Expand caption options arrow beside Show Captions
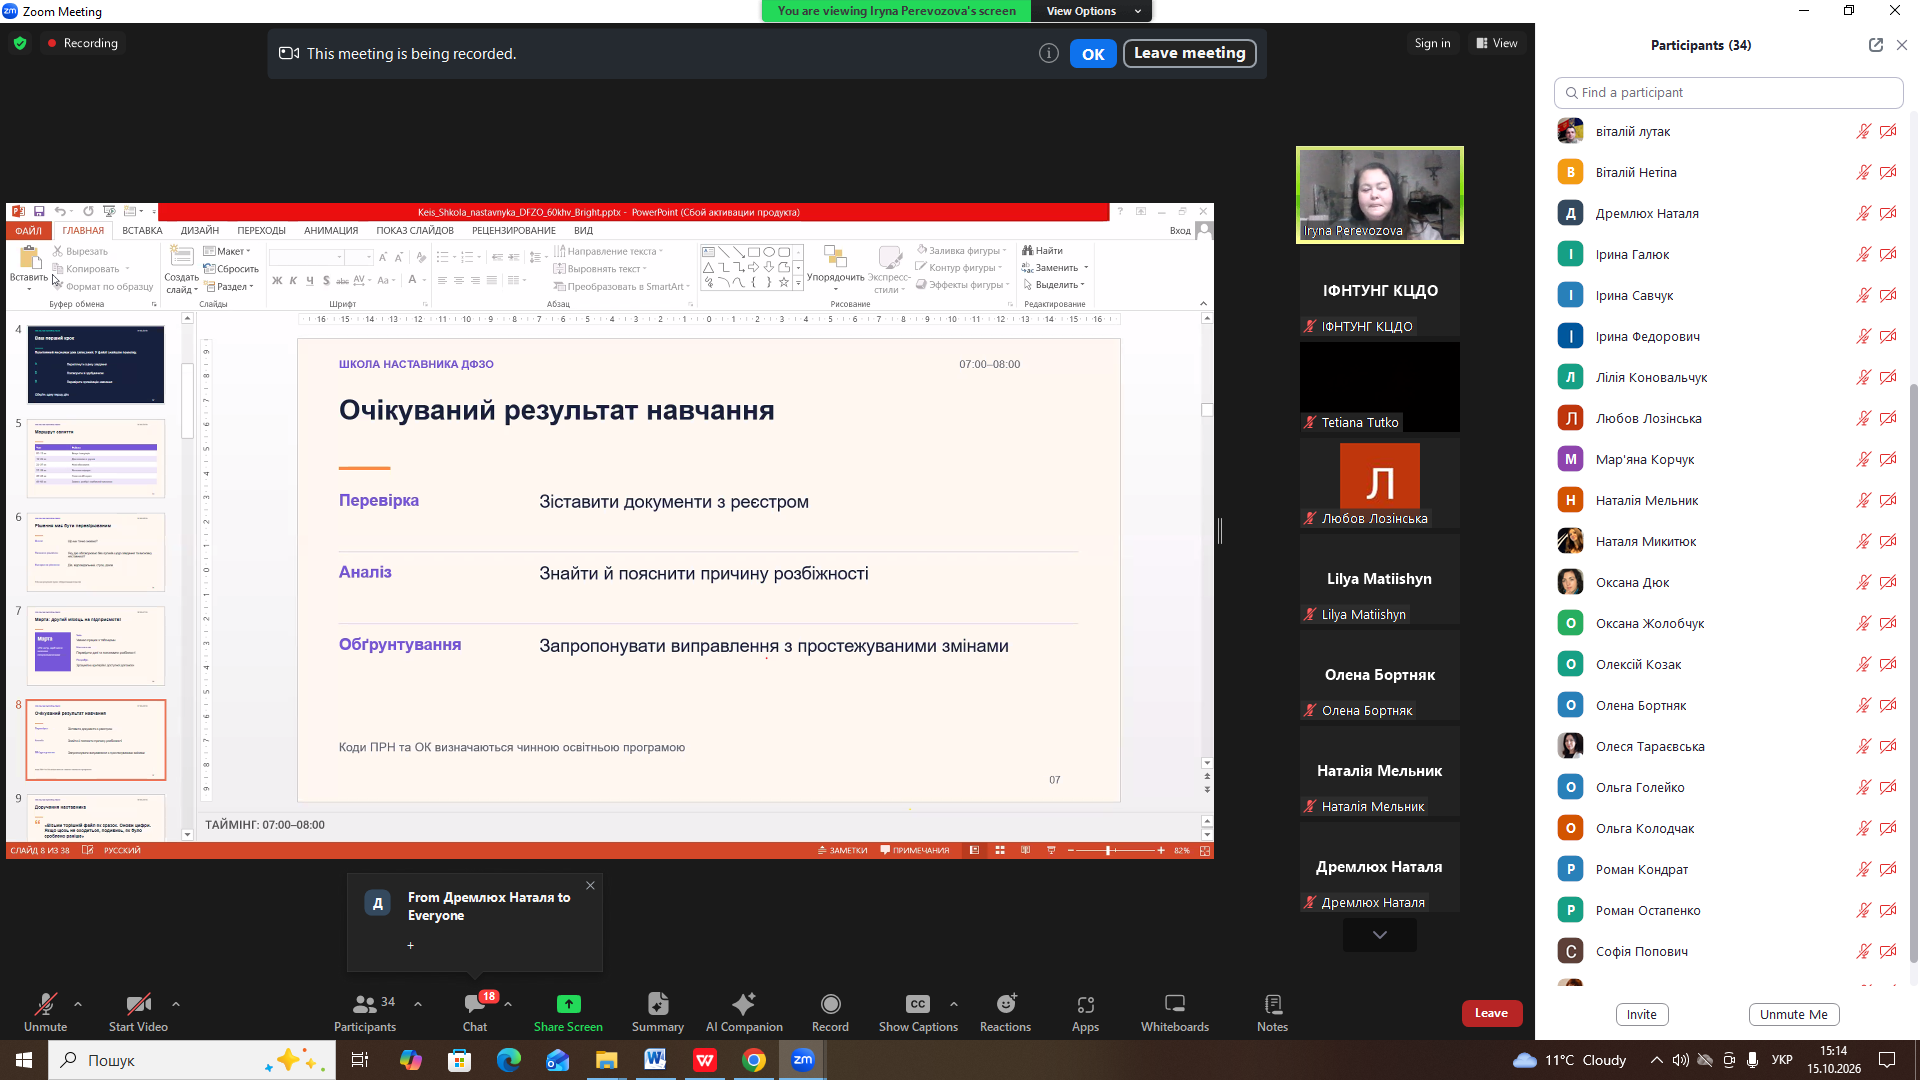 tap(954, 1003)
